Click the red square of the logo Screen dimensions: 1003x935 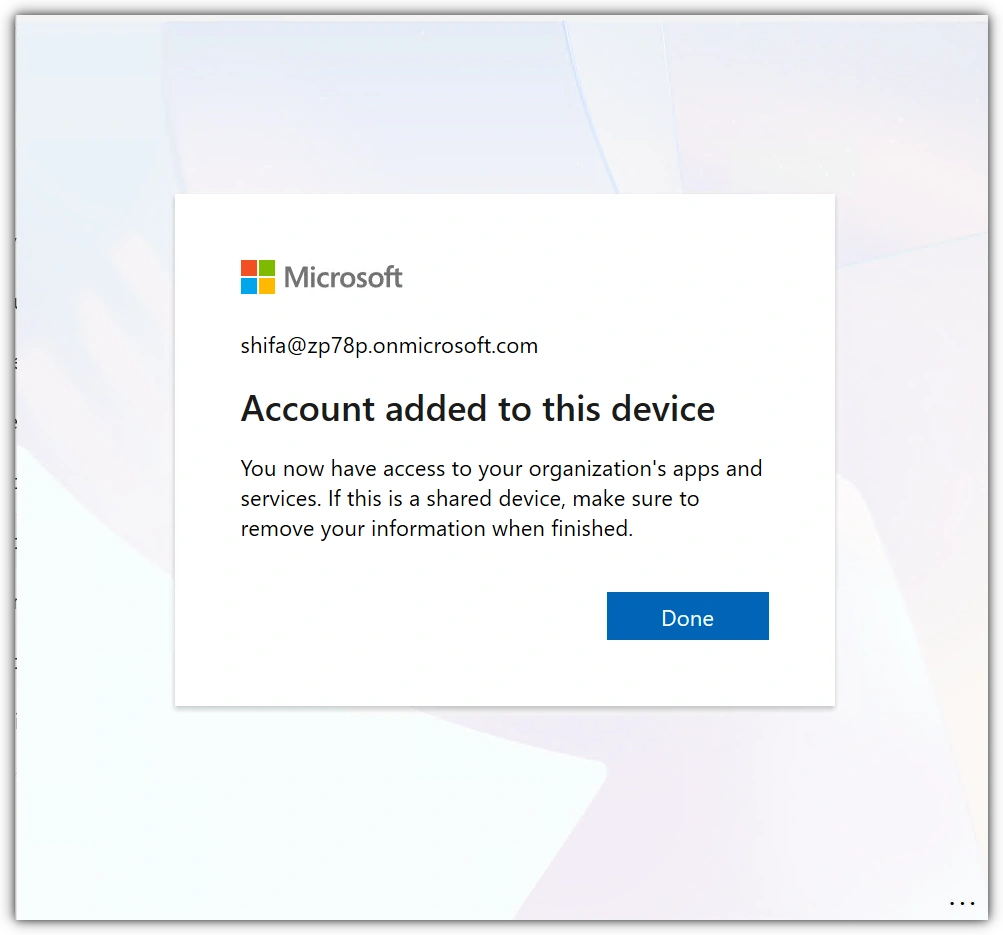[x=249, y=268]
